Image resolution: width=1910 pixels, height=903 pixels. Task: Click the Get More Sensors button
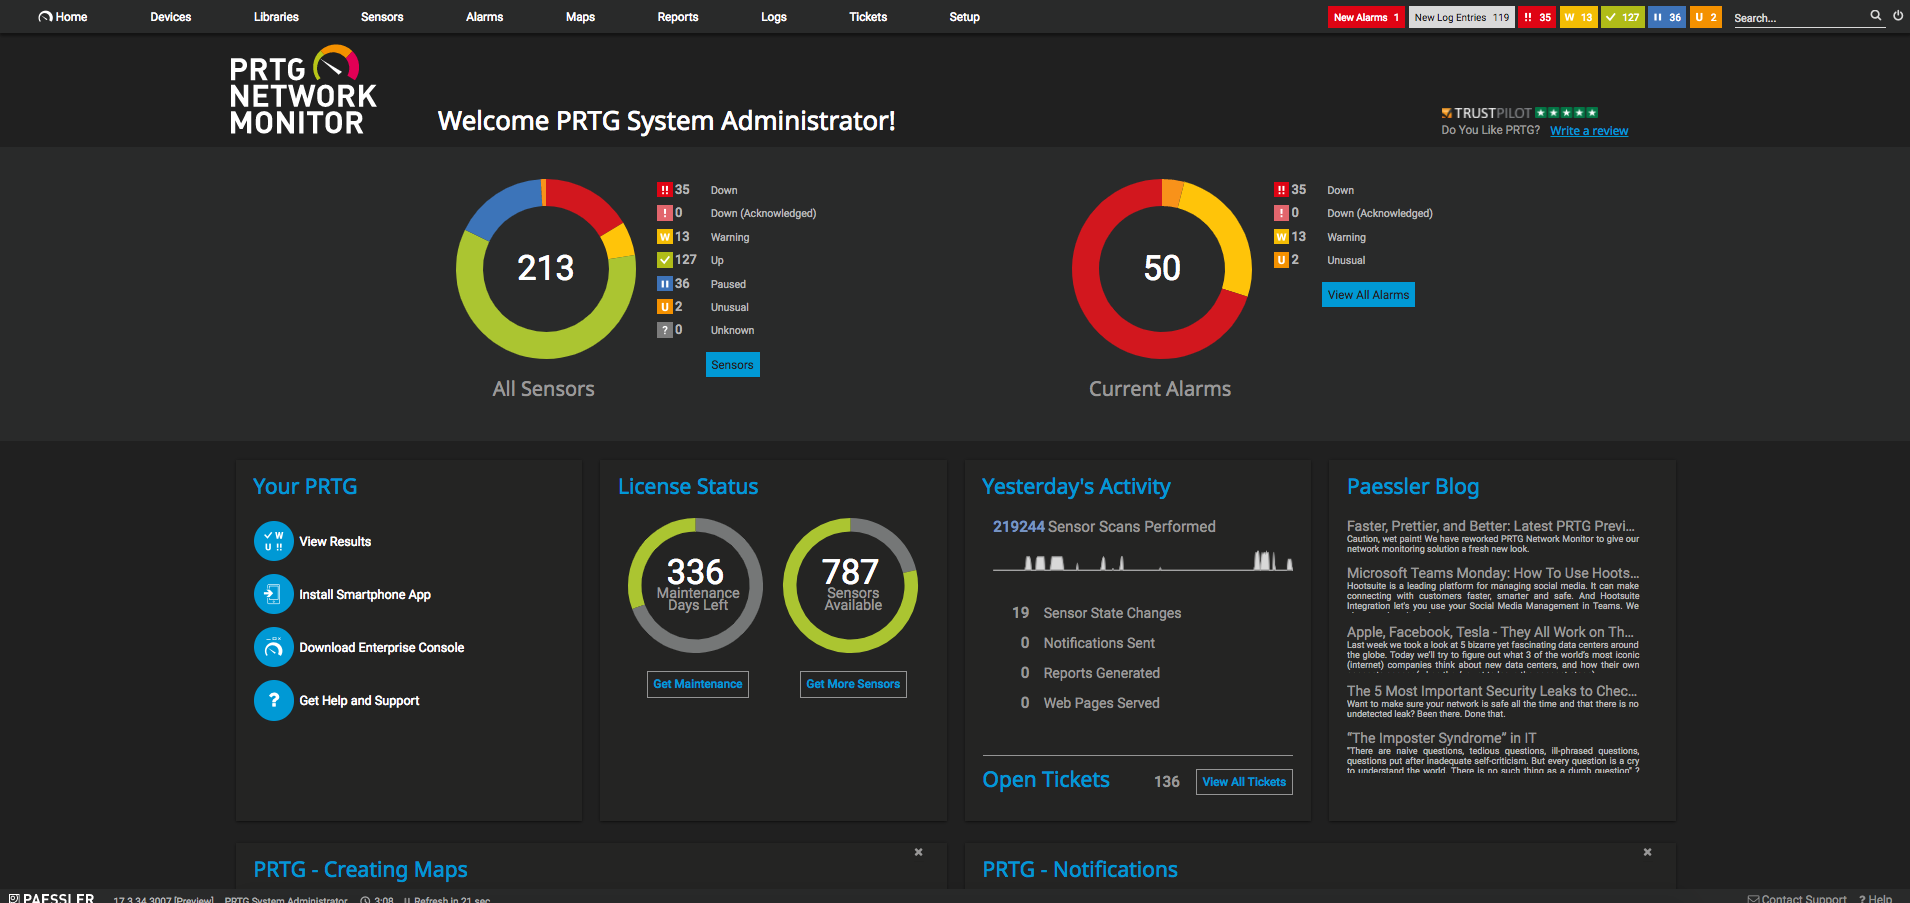[x=853, y=684]
